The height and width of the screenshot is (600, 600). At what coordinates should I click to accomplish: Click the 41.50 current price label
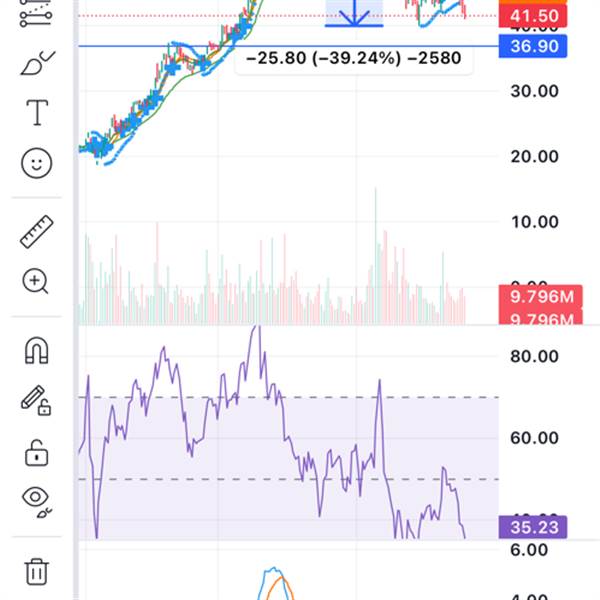pyautogui.click(x=533, y=16)
